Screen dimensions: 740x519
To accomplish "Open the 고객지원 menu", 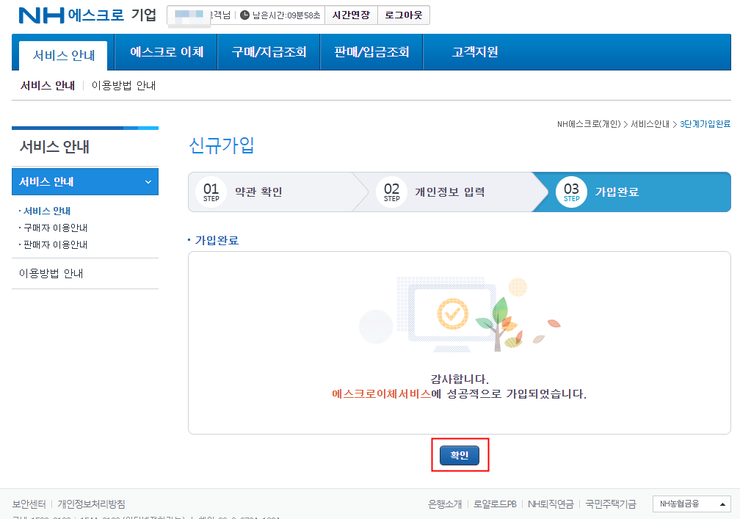I will click(x=475, y=52).
